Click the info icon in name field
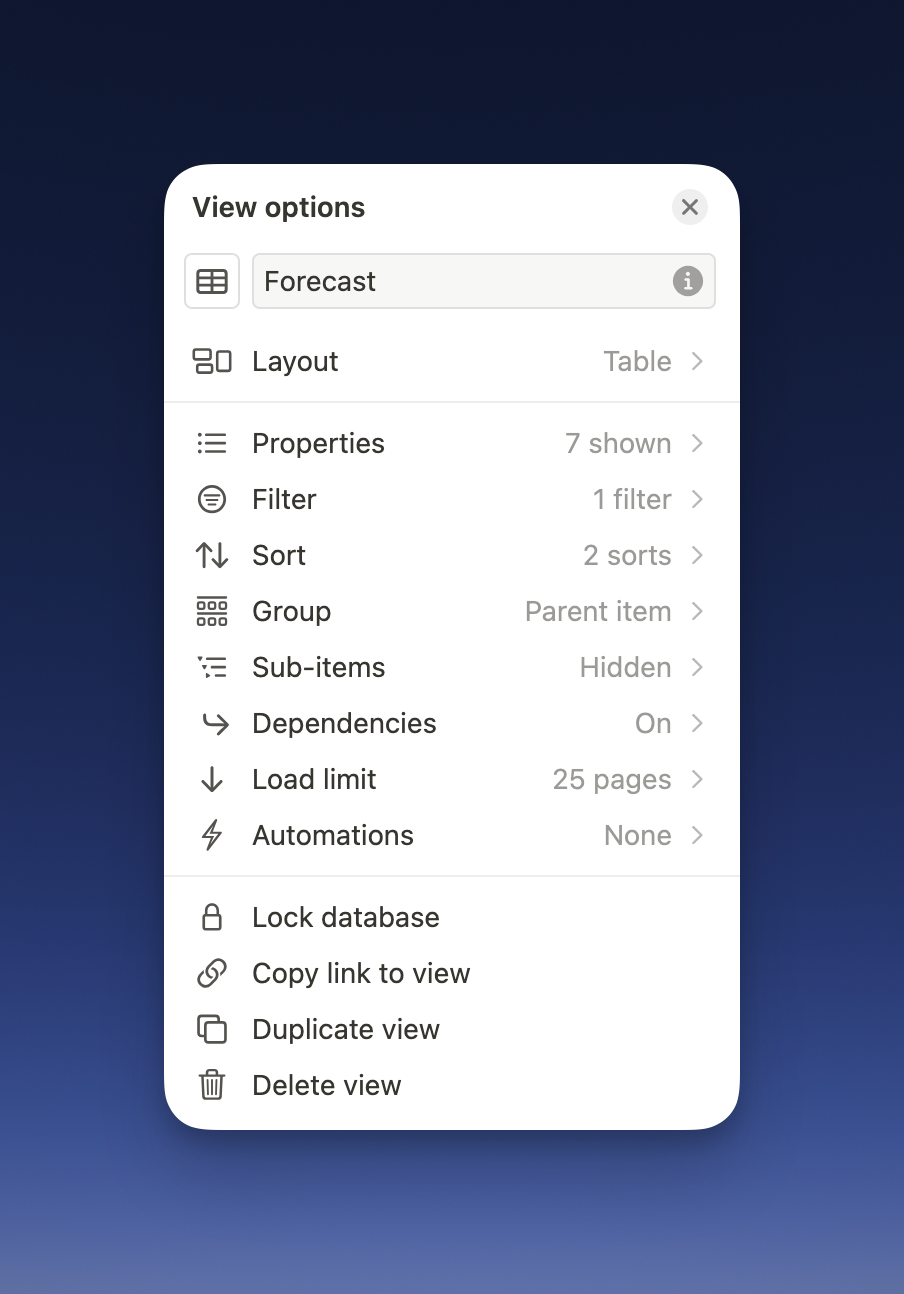This screenshot has width=904, height=1294. (x=687, y=281)
